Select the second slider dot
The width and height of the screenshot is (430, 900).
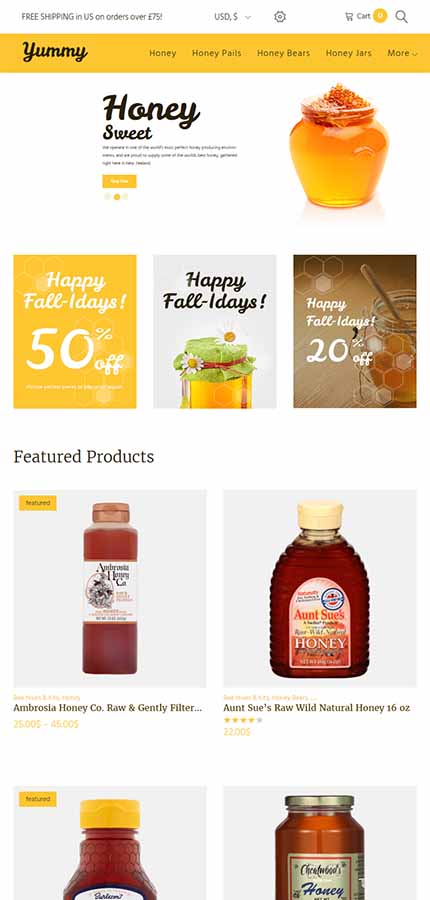coord(117,196)
